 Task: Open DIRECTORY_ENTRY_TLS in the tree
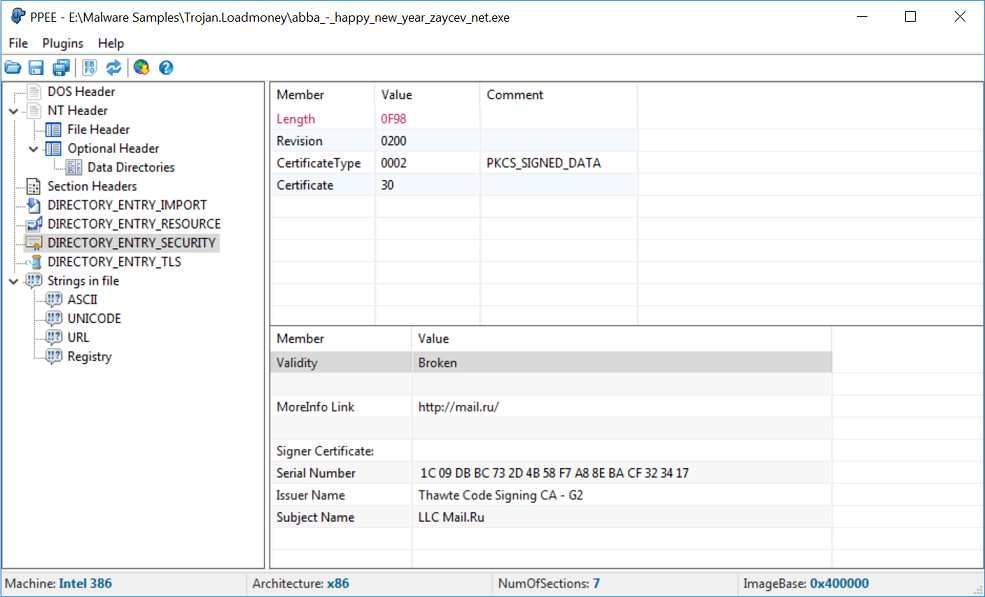coord(114,261)
